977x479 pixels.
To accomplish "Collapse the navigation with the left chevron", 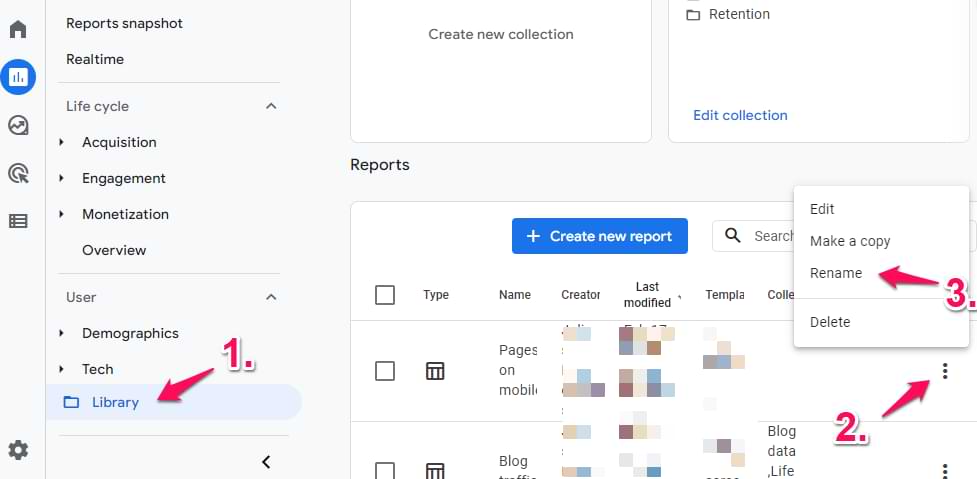I will (x=266, y=461).
